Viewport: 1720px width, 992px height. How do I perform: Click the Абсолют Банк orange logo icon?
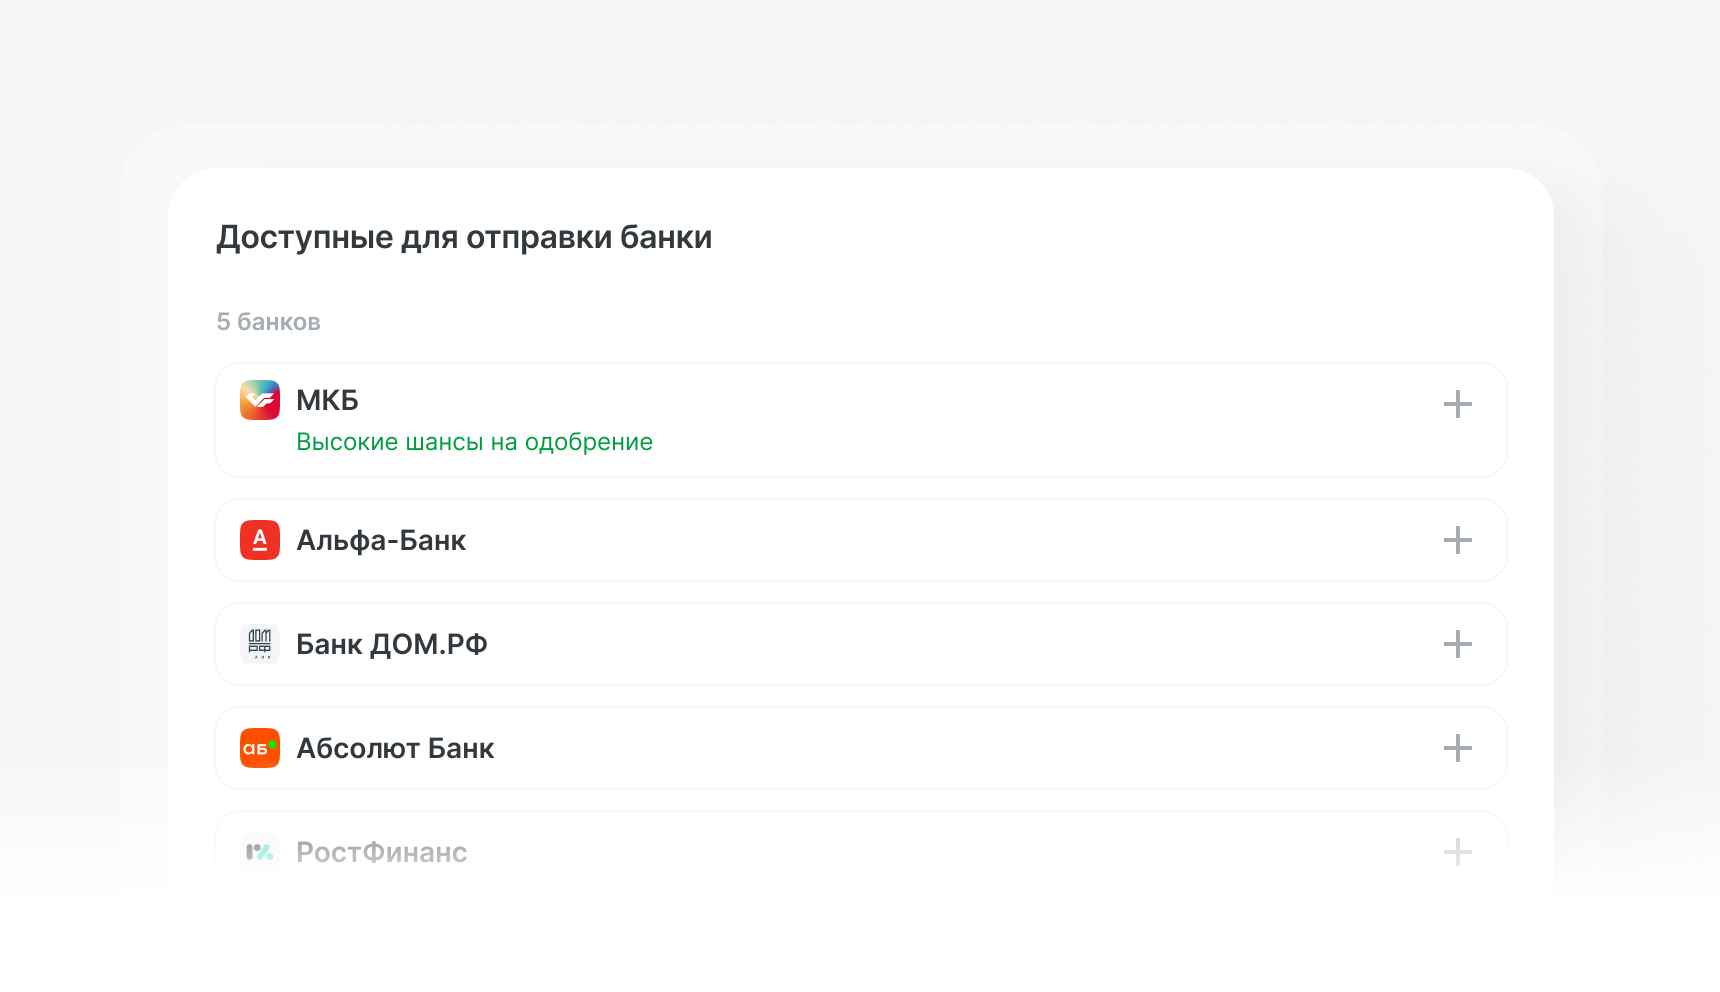pyautogui.click(x=260, y=748)
